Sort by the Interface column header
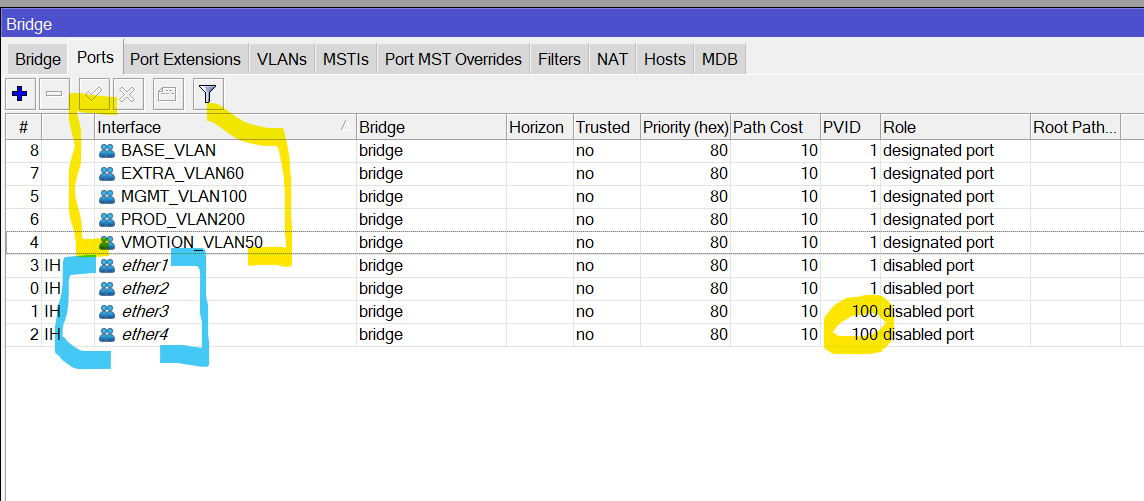 point(225,127)
